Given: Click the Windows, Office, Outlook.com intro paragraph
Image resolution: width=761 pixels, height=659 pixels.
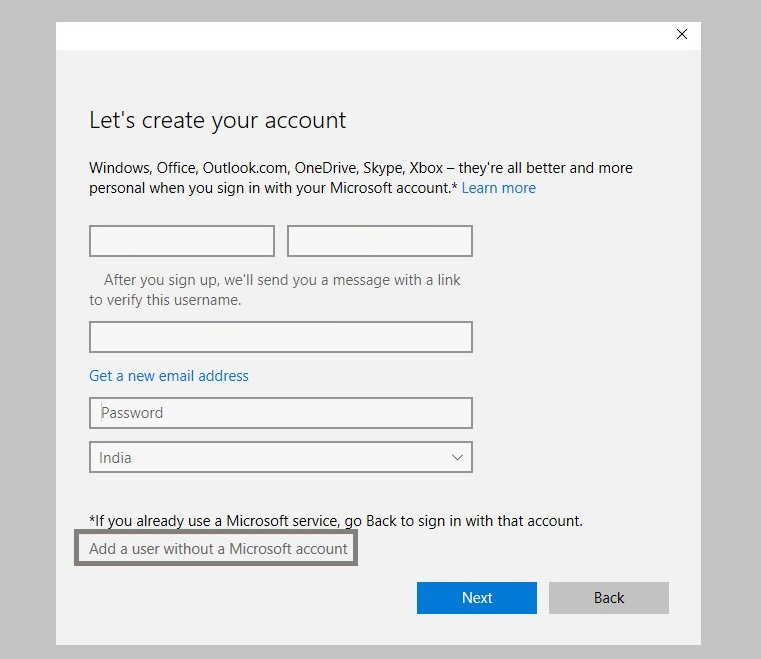Looking at the screenshot, I should (361, 178).
